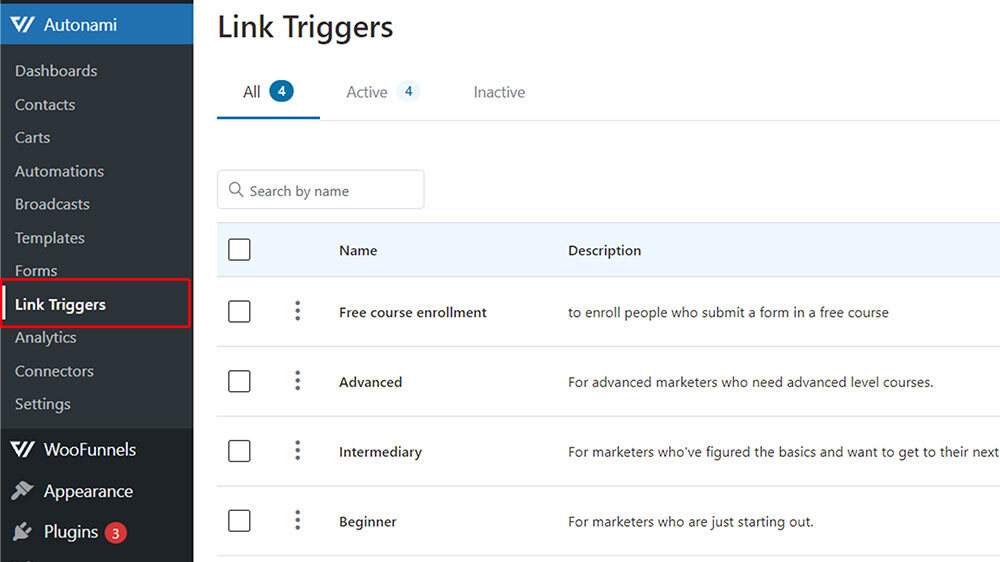Screen dimensions: 1000x562
Task: Open the Intermediary link trigger
Action: [380, 452]
